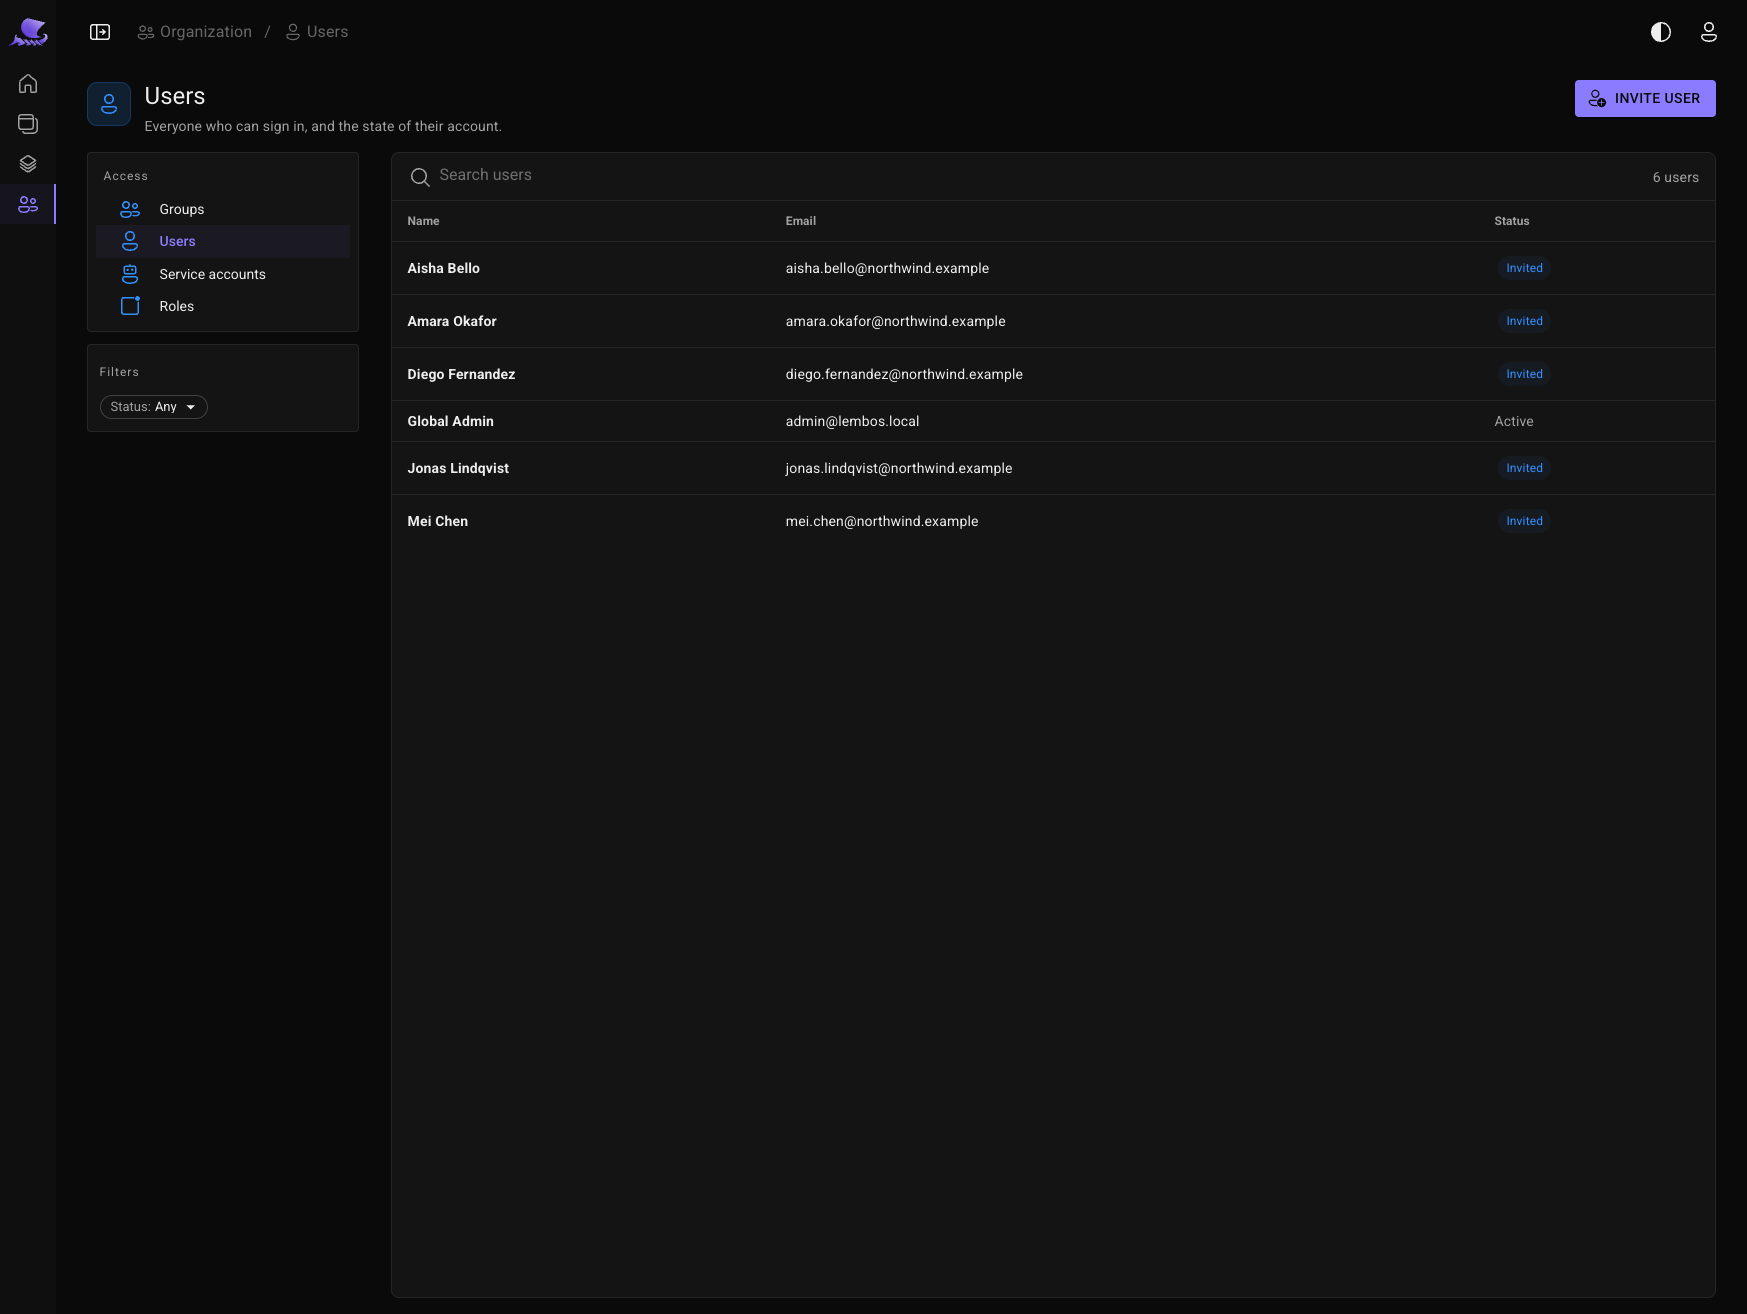Open Service accounts in Access menu
This screenshot has height=1314, width=1747.
click(x=223, y=274)
